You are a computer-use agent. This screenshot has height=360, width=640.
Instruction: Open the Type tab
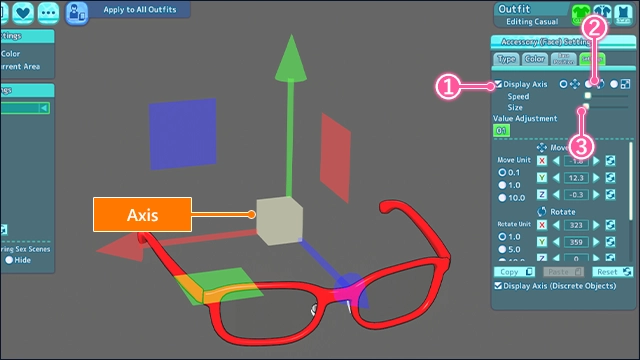[x=506, y=59]
